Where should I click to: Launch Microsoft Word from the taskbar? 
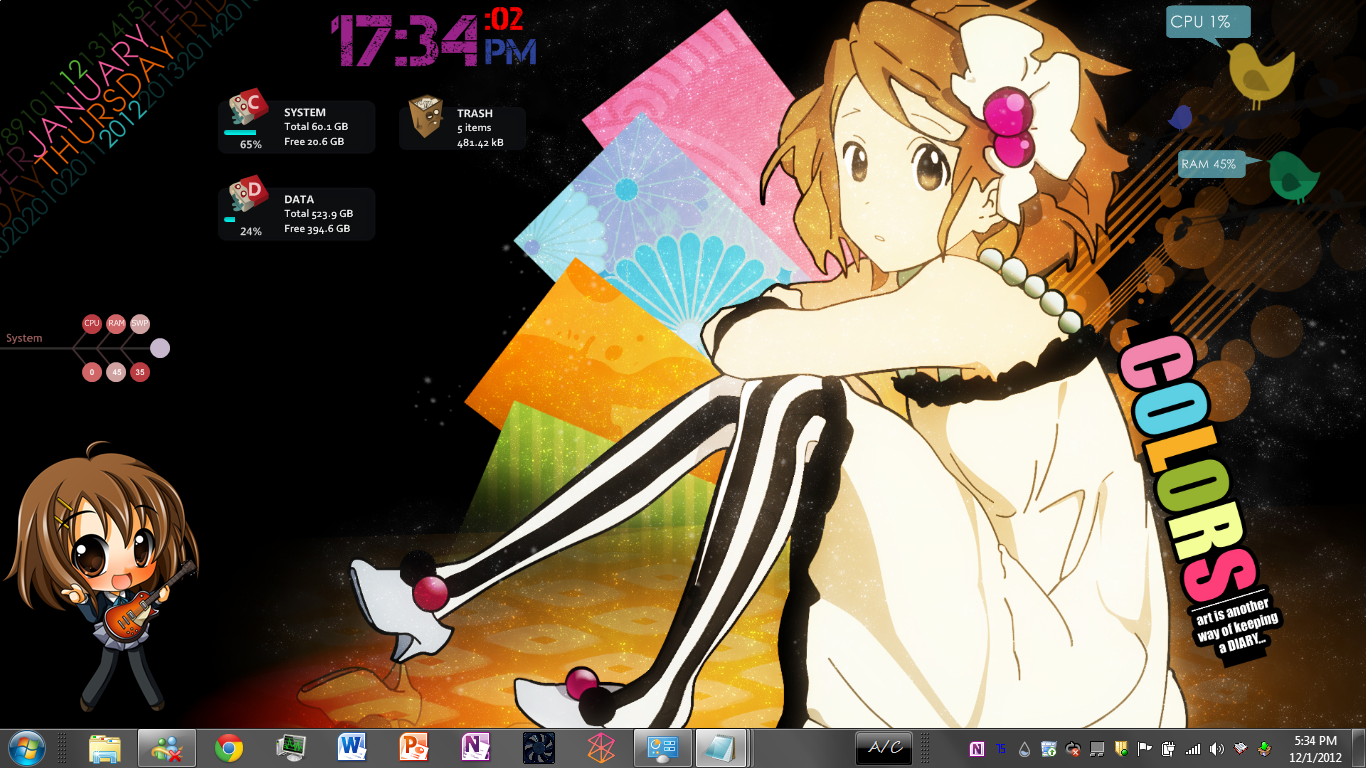click(x=352, y=748)
